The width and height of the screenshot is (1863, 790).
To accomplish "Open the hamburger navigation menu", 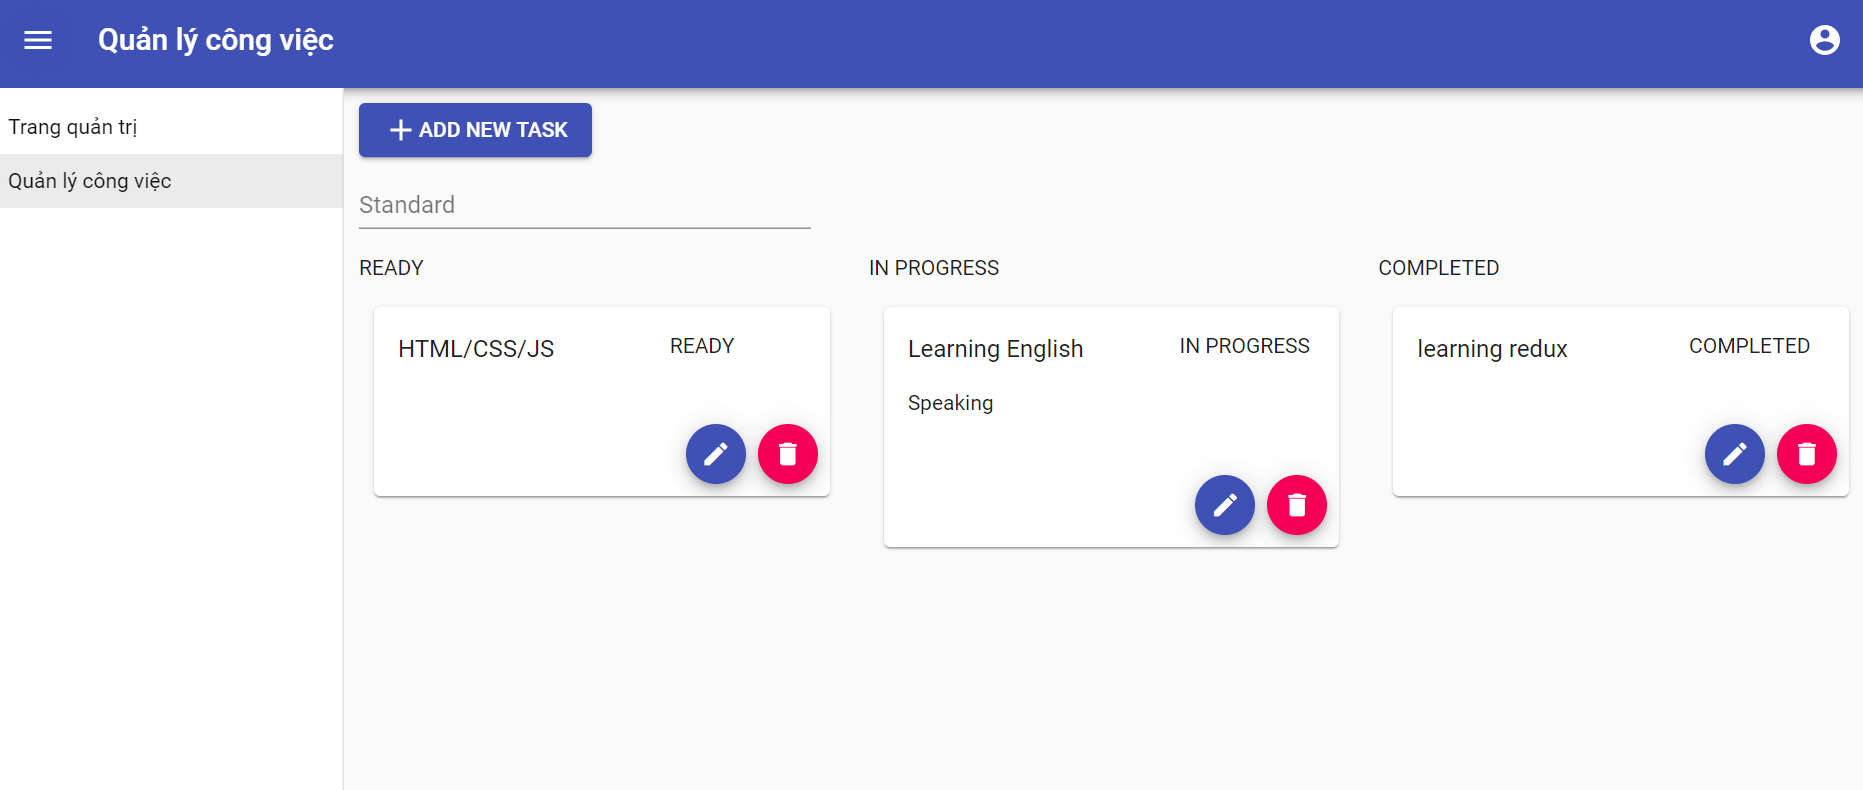I will pyautogui.click(x=38, y=40).
